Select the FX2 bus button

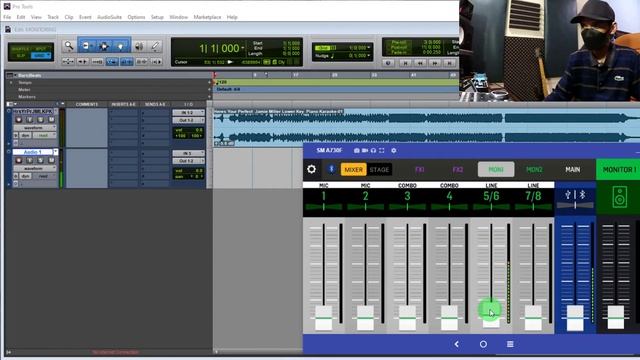pyautogui.click(x=458, y=169)
